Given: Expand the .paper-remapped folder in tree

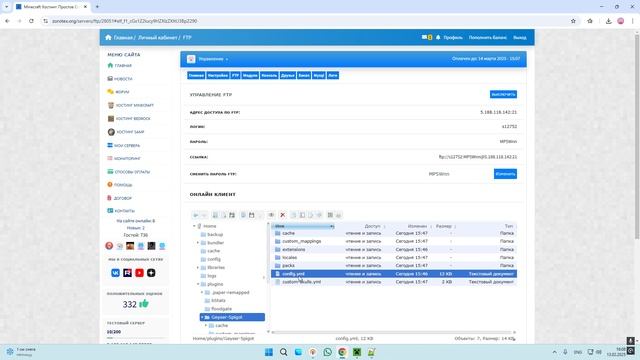Looking at the screenshot, I should (202, 293).
